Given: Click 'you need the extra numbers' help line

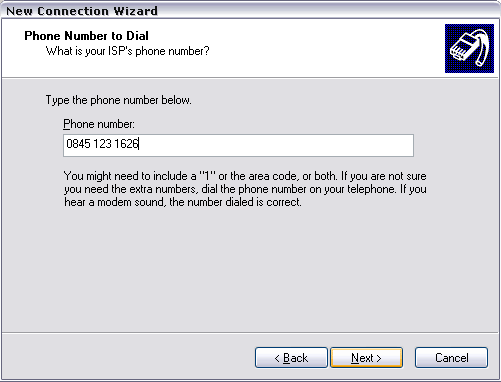Looking at the screenshot, I should coord(130,189).
